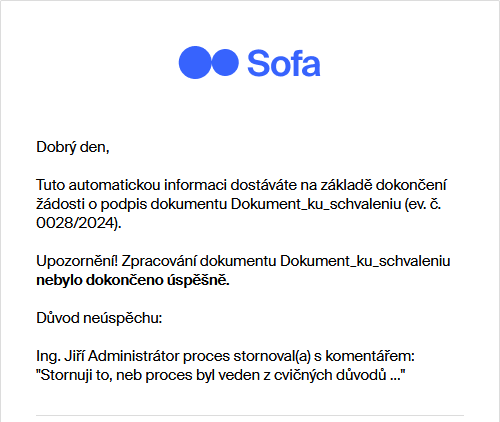The width and height of the screenshot is (500, 422).
Task: Click Dokument_ku_schvaleniu in the warning sentence
Action: pyautogui.click(x=365, y=261)
